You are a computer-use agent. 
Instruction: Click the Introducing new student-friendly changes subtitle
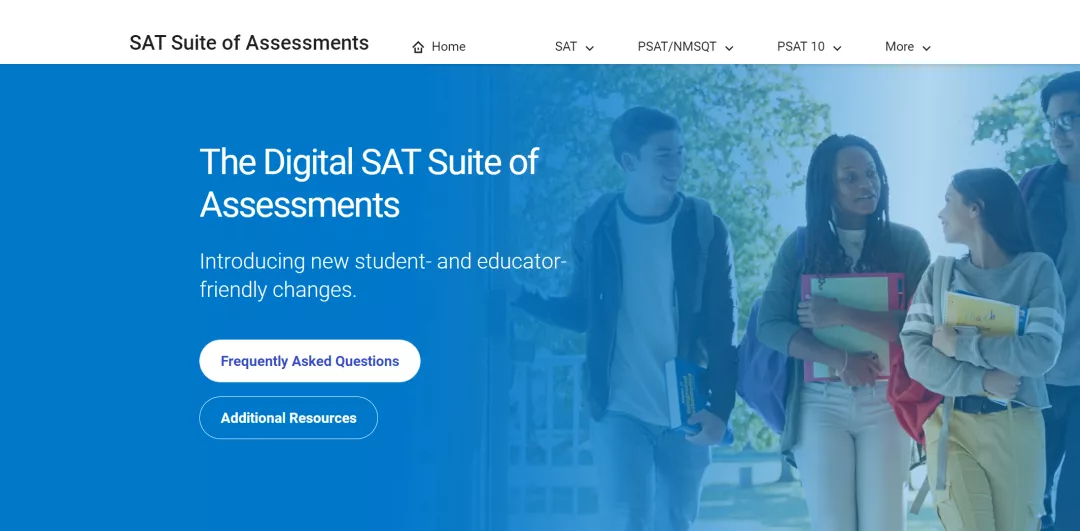click(x=383, y=275)
